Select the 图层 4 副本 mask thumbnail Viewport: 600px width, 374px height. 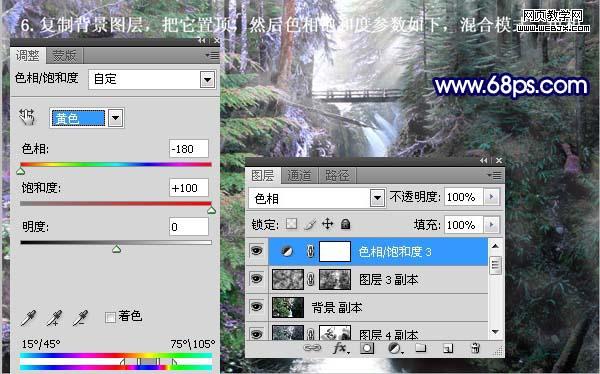tap(335, 333)
